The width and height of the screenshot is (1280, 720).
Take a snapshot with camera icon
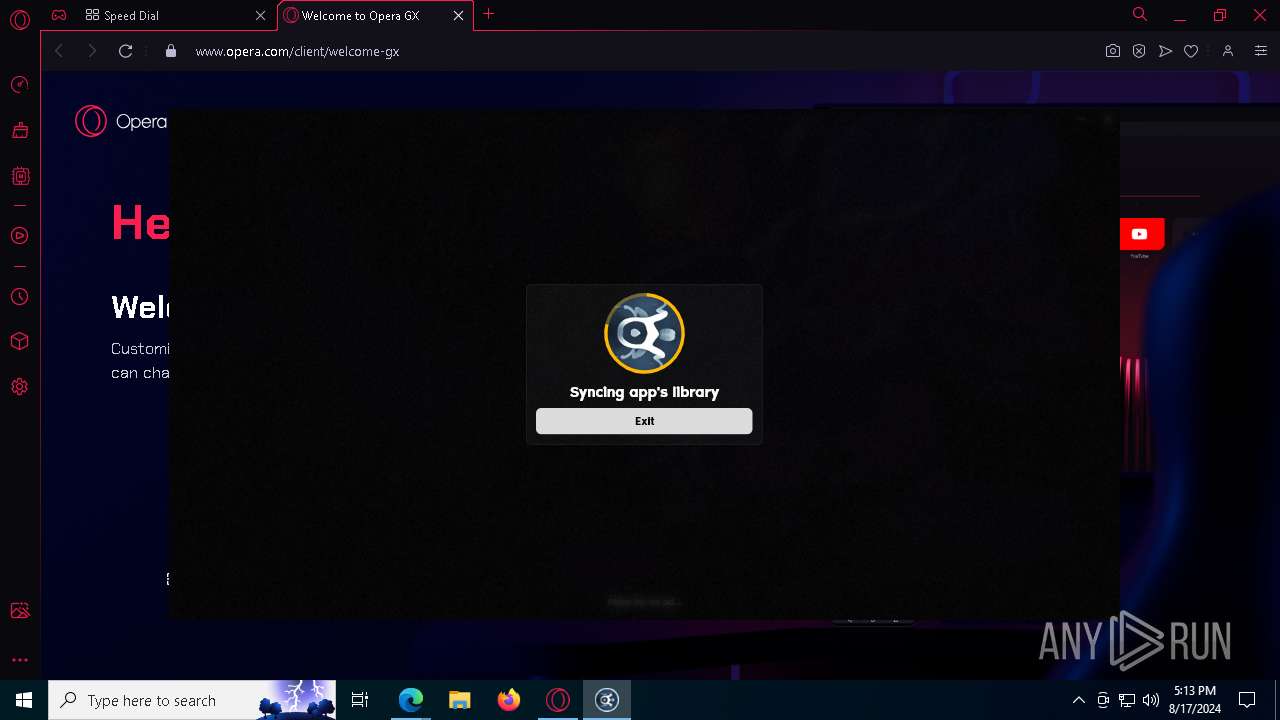pyautogui.click(x=1113, y=51)
